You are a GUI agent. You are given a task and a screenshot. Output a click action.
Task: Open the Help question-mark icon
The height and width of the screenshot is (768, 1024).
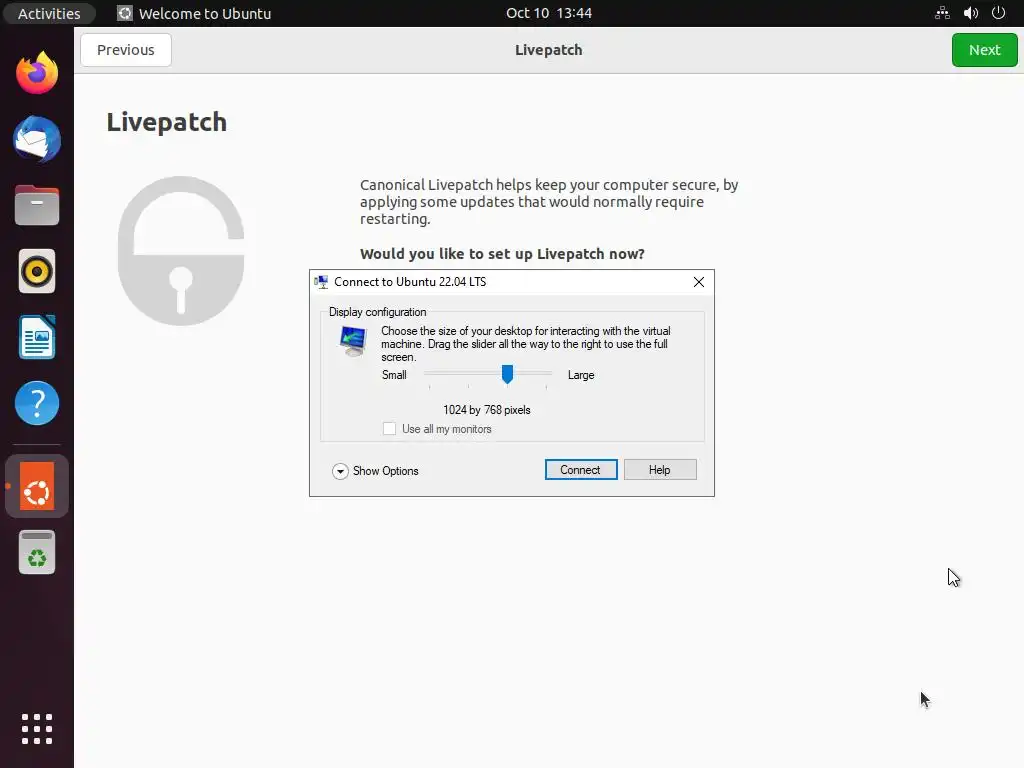[x=37, y=403]
